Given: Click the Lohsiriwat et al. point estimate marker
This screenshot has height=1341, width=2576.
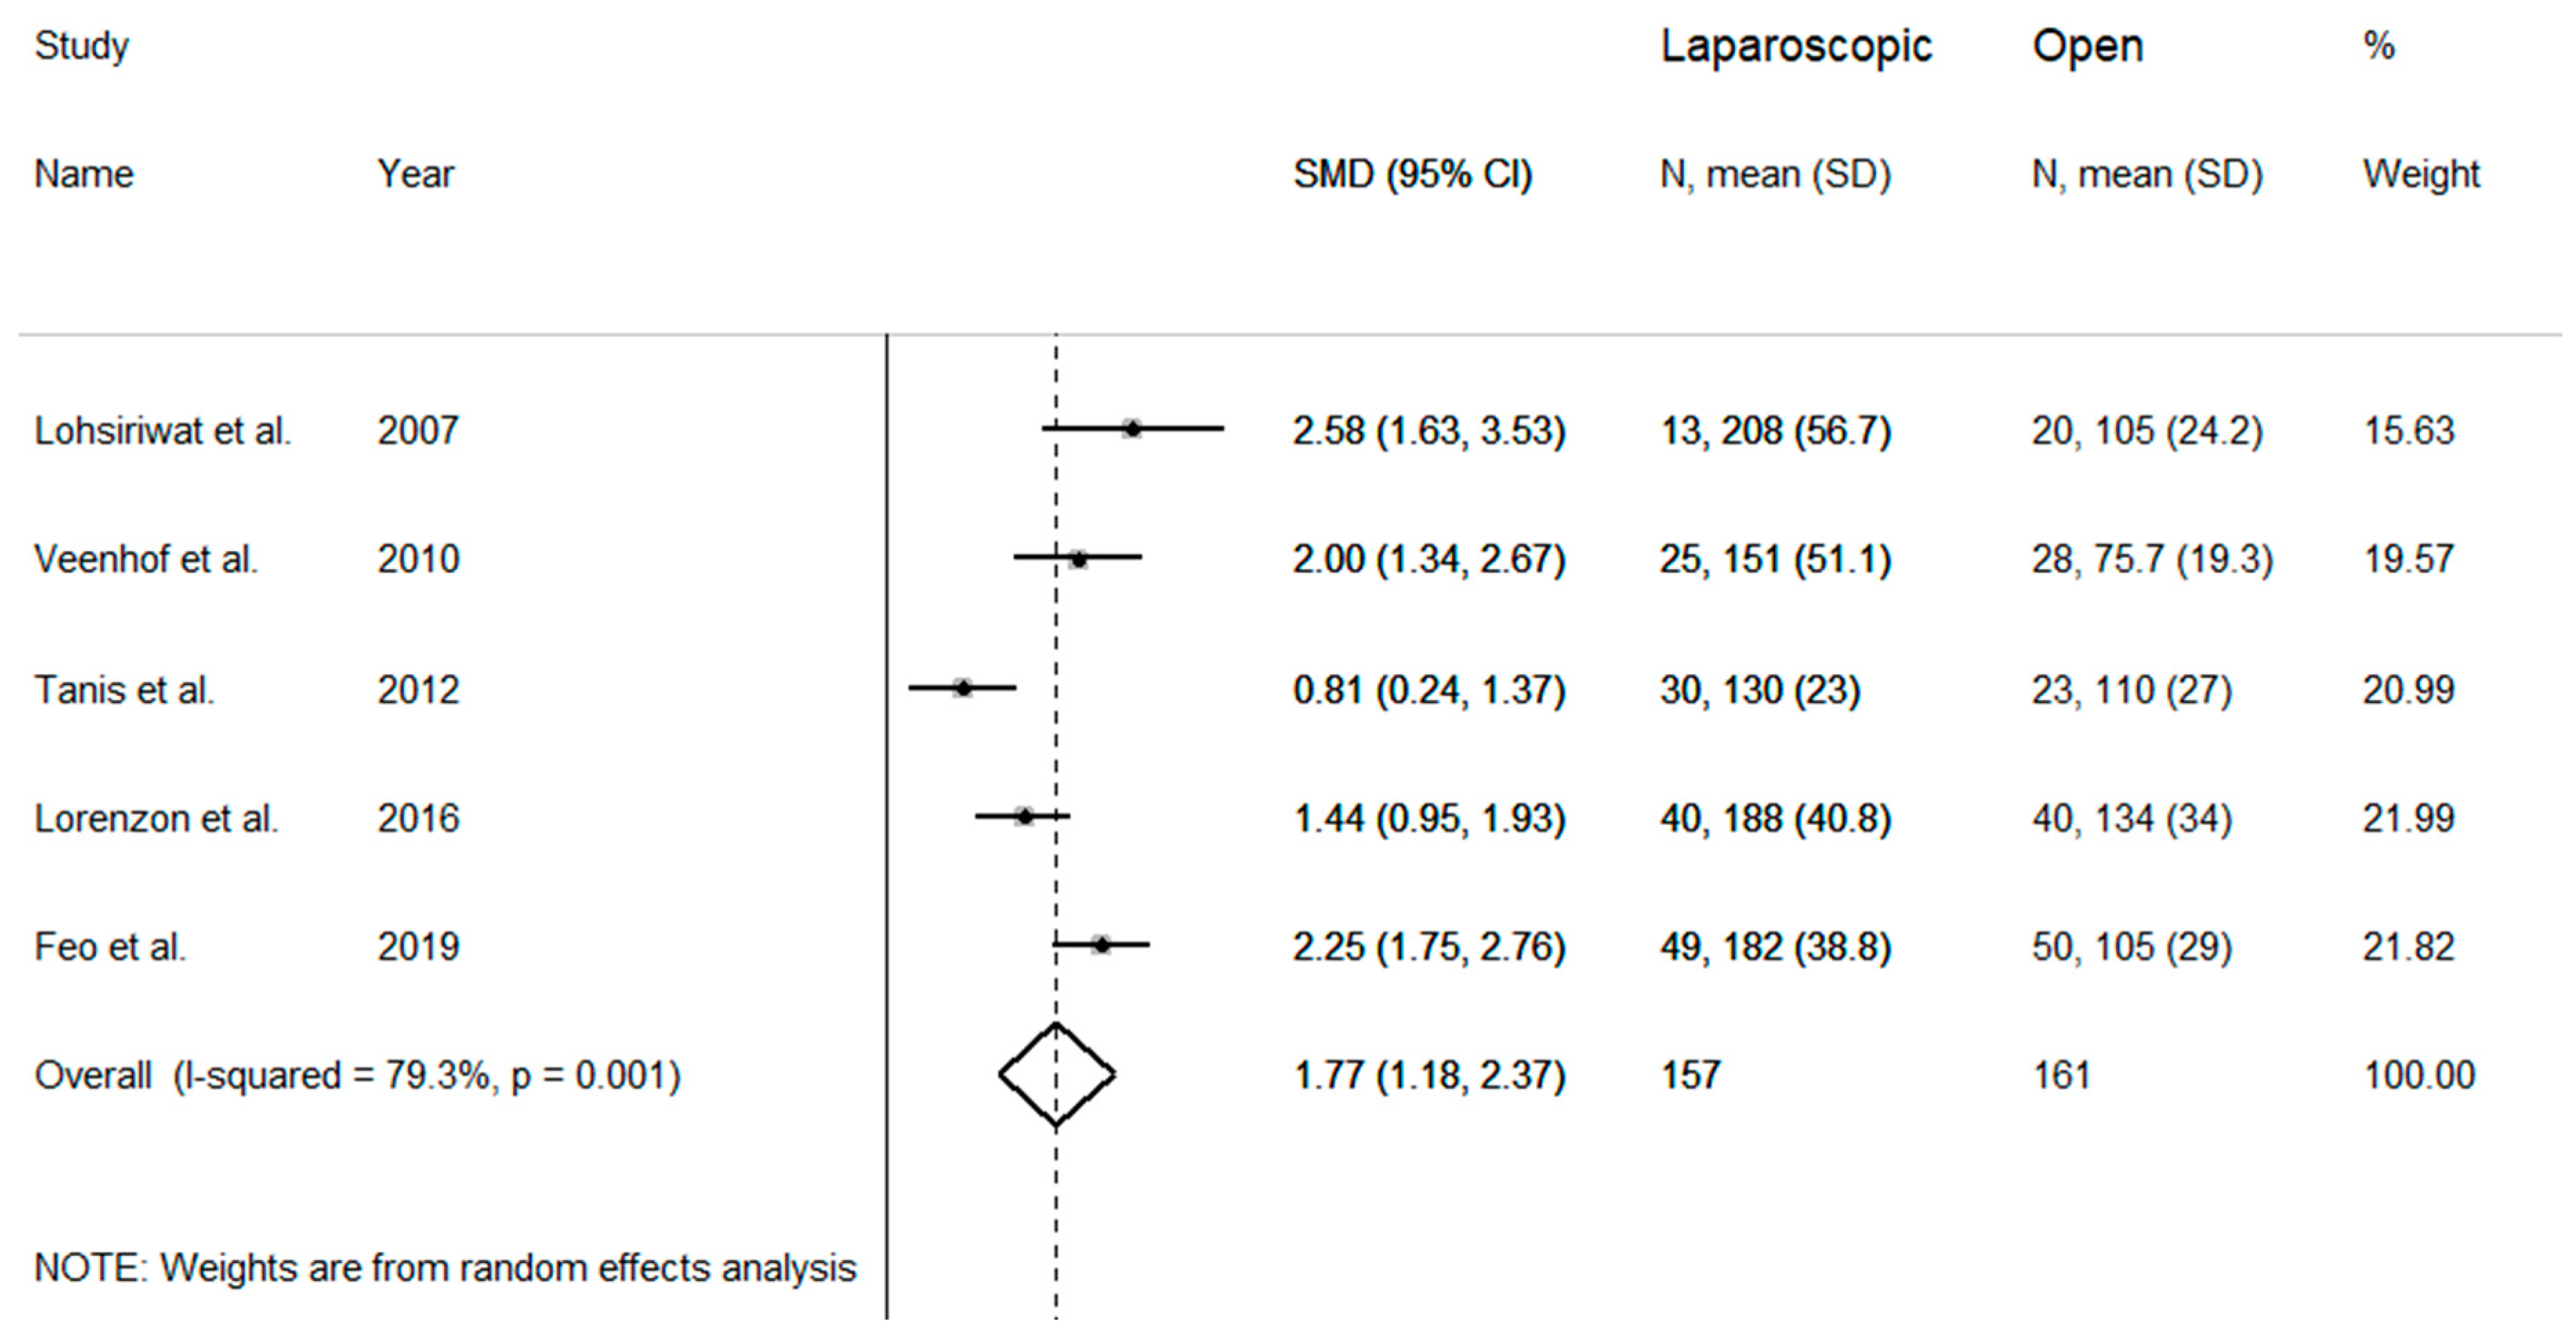Looking at the screenshot, I should click(1132, 429).
